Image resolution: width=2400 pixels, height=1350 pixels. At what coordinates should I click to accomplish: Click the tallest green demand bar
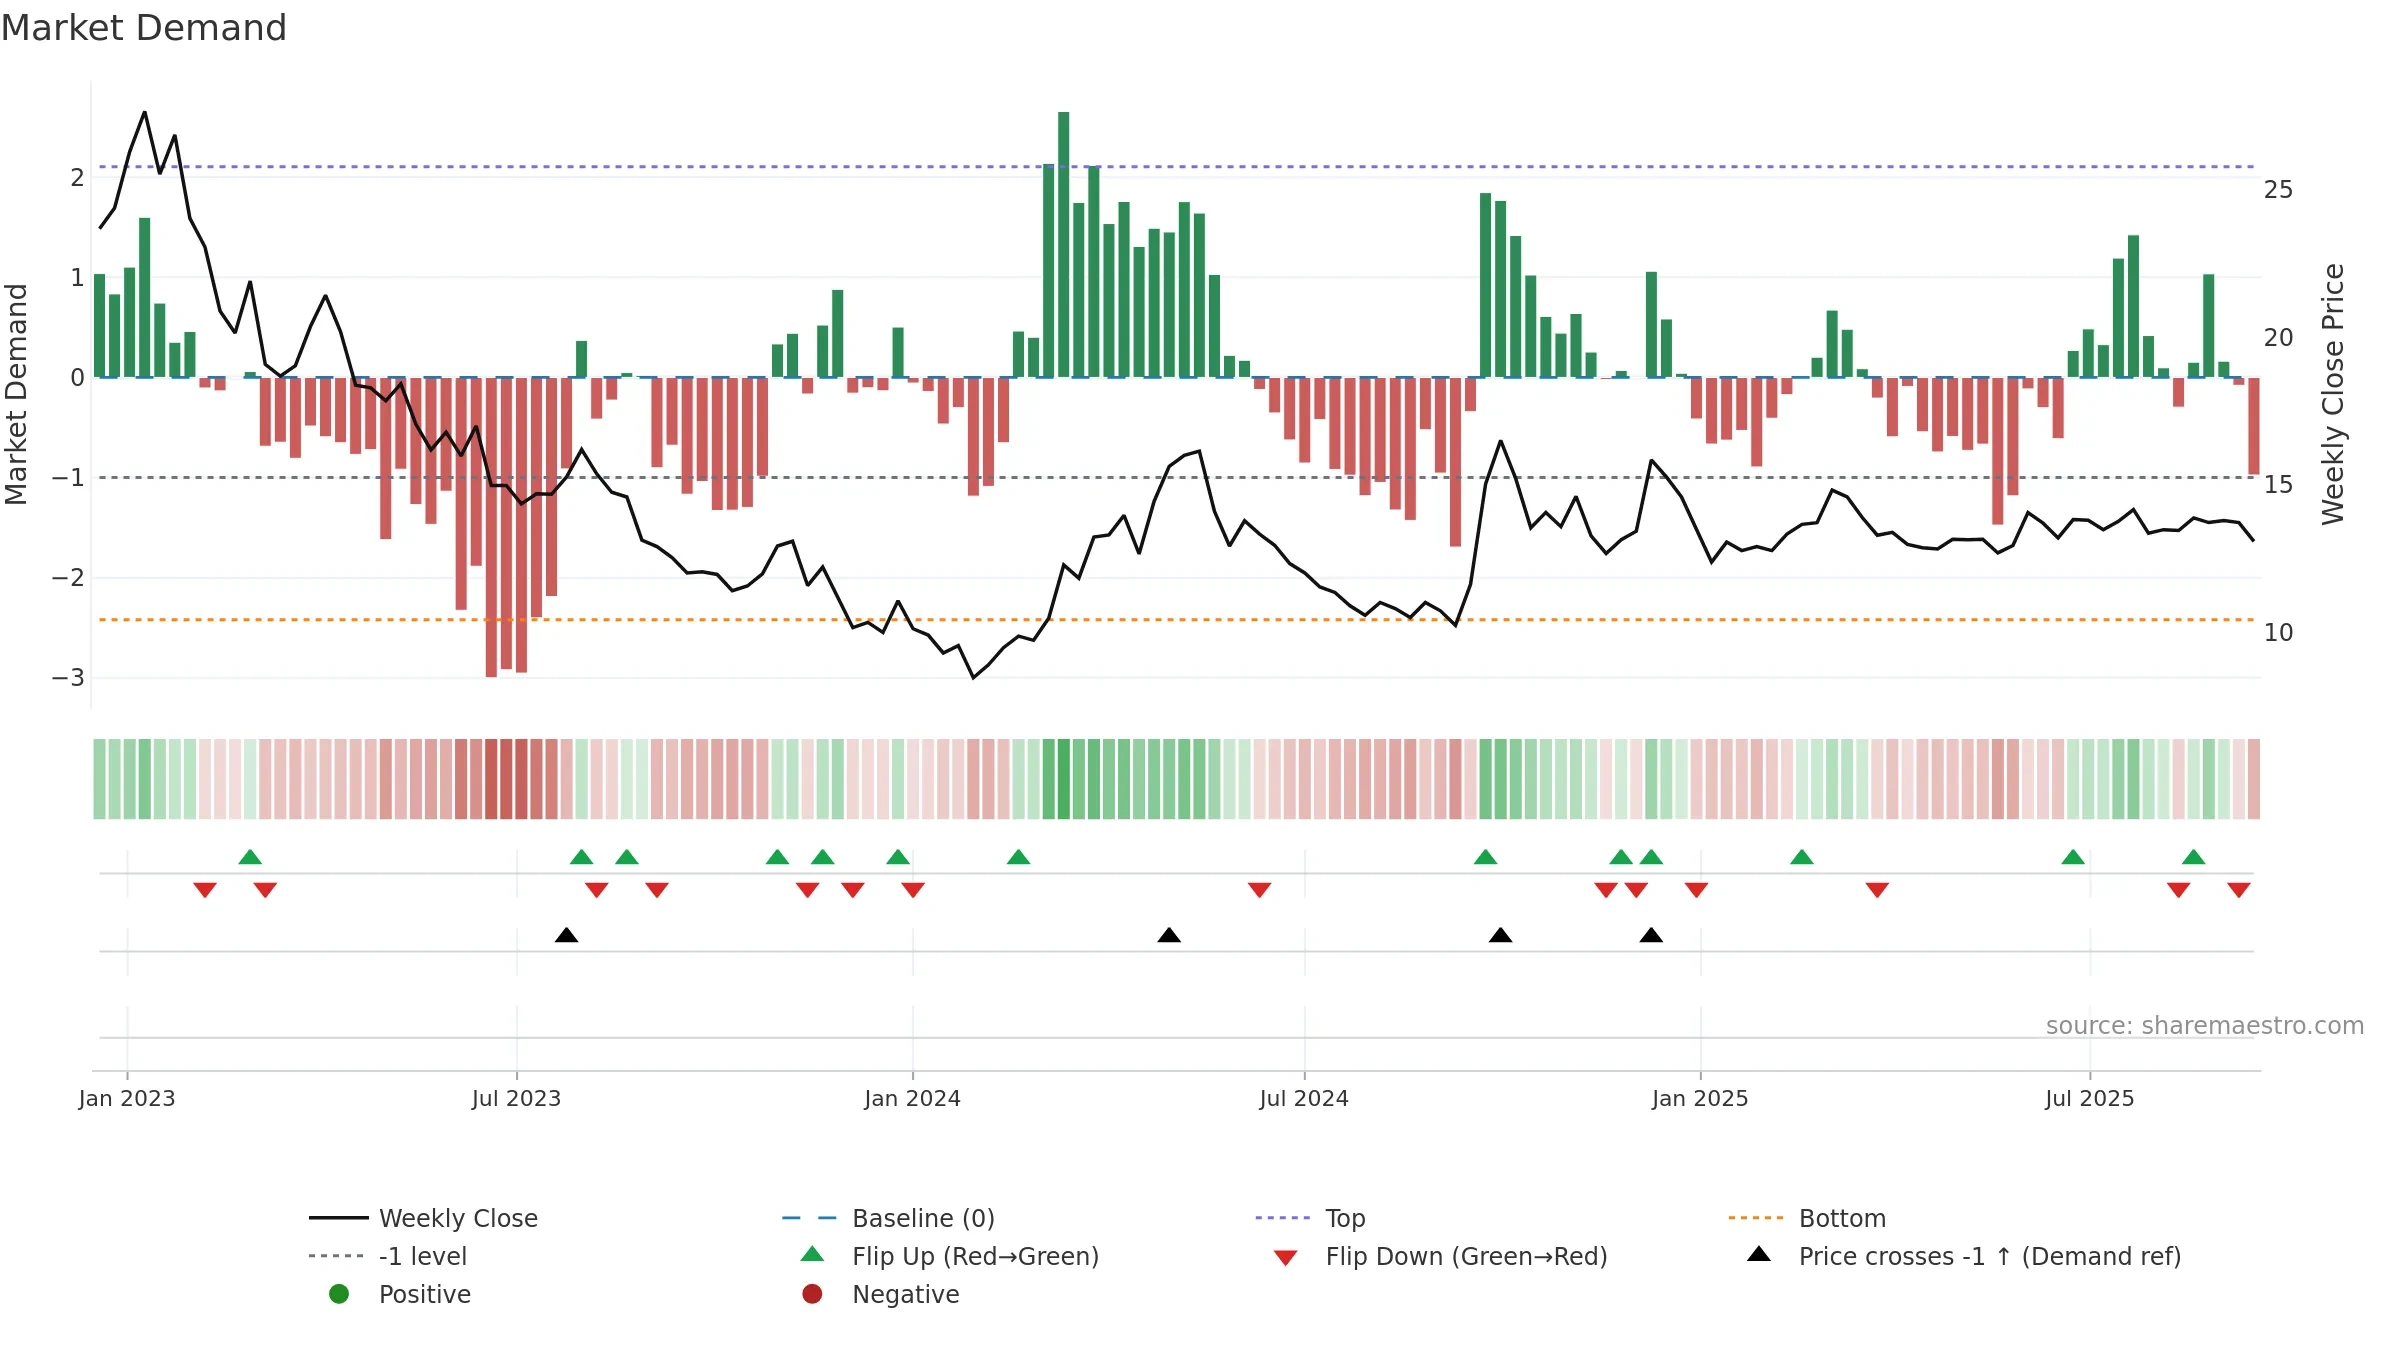[x=1063, y=244]
